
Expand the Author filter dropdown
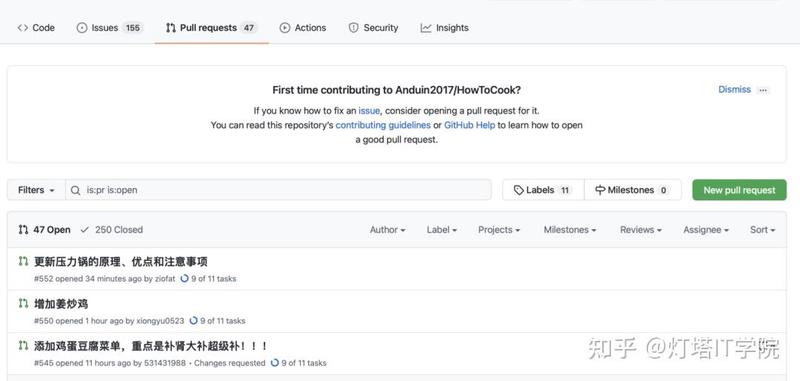(x=387, y=230)
